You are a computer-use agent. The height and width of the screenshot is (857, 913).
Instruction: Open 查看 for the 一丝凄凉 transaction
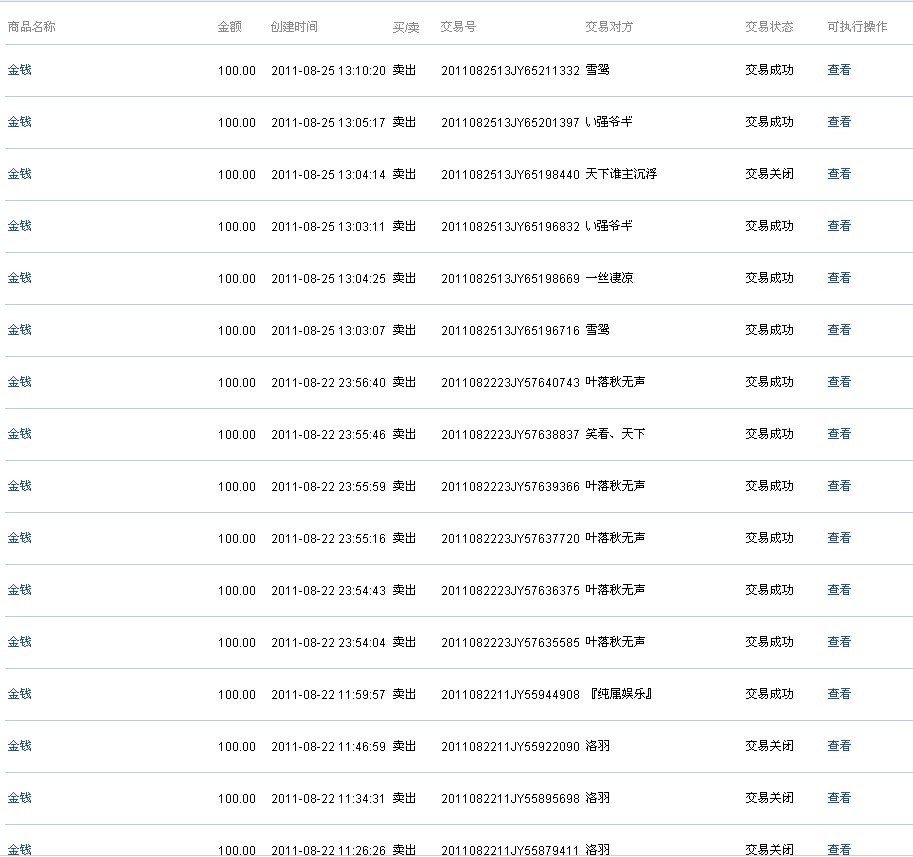pos(838,278)
